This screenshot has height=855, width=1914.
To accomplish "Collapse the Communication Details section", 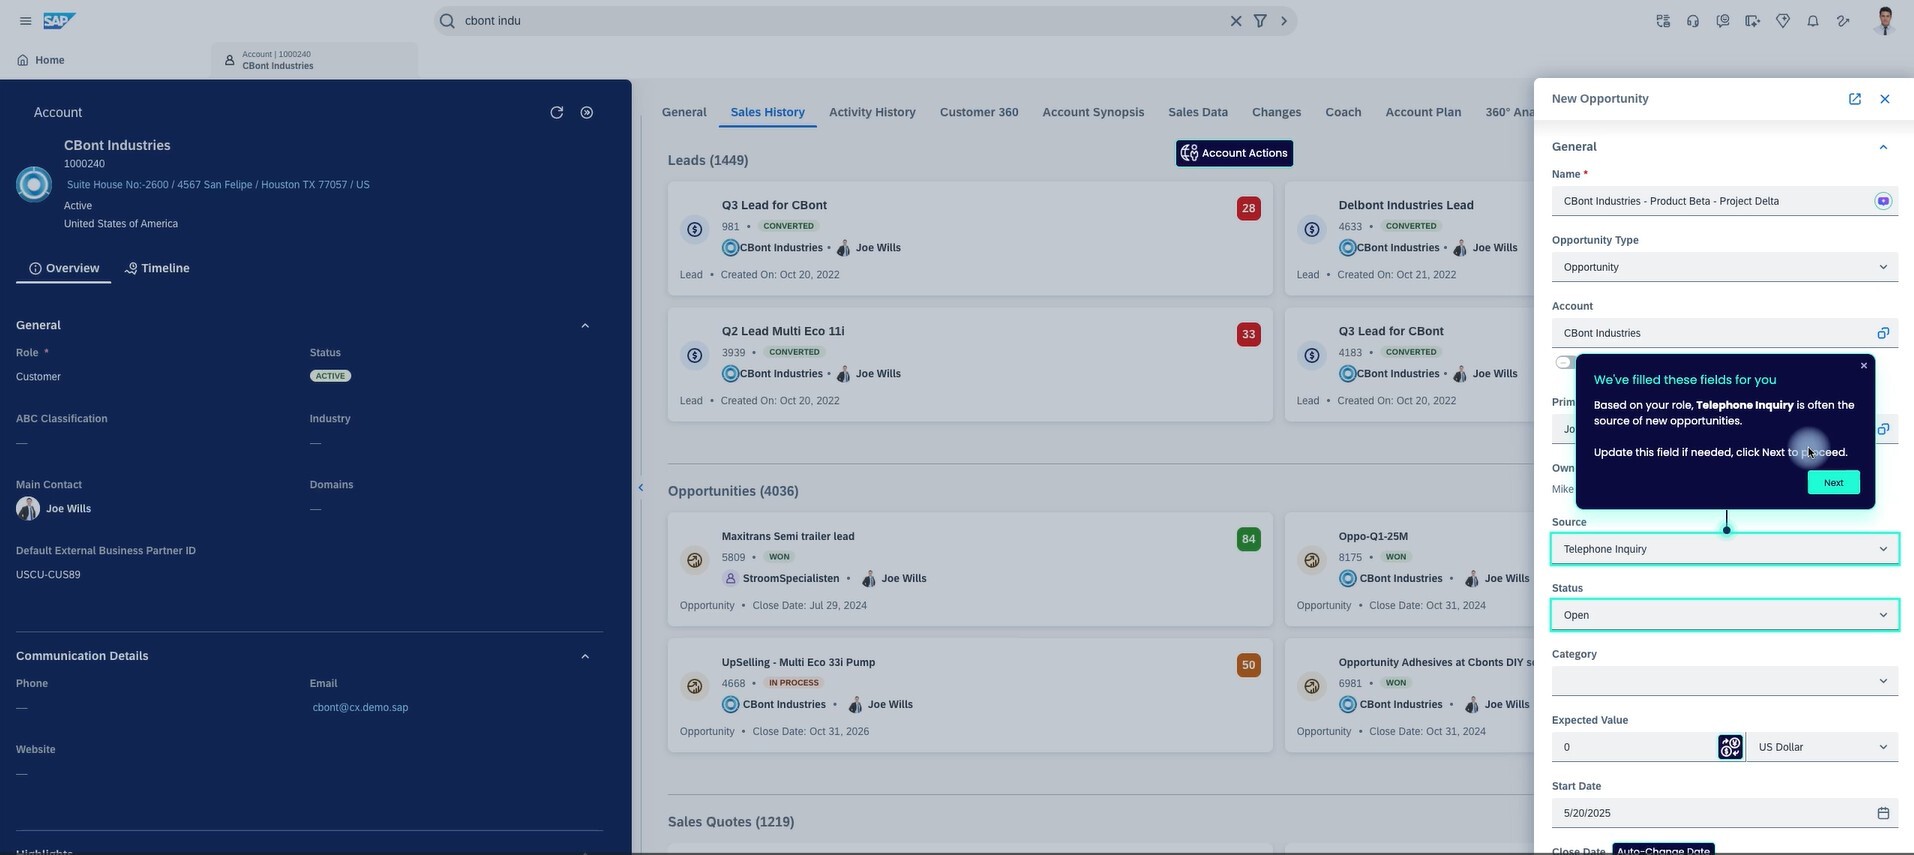I will tap(585, 657).
